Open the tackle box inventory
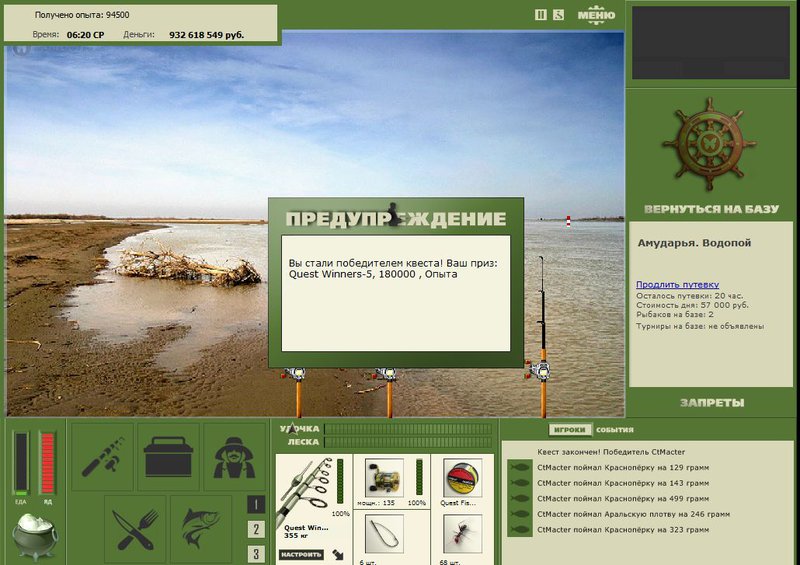This screenshot has height=565, width=800. (168, 456)
